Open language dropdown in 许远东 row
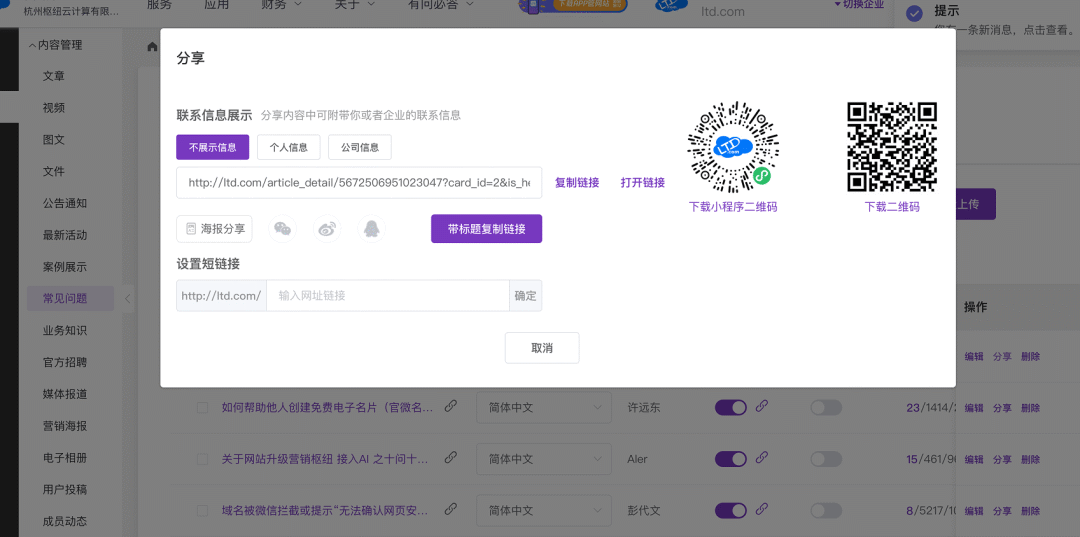The image size is (1080, 537). tap(543, 408)
